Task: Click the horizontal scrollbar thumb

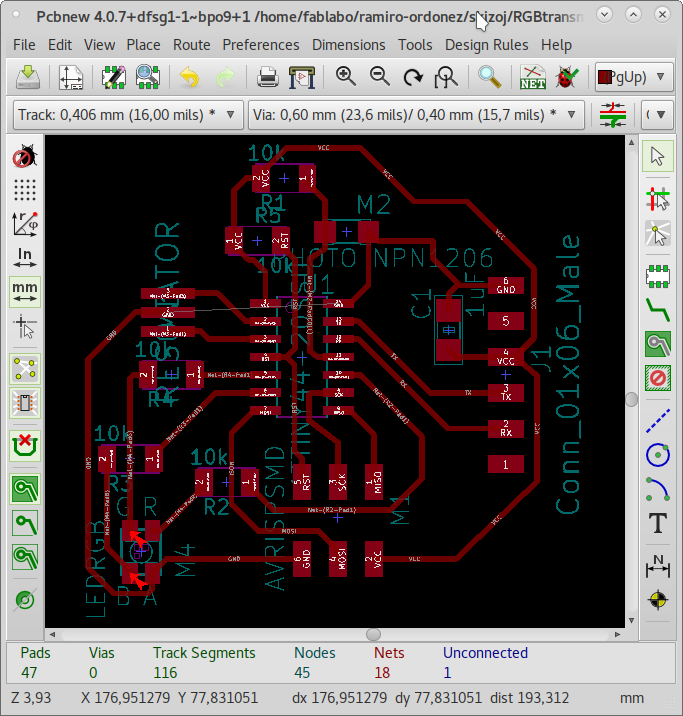Action: click(x=373, y=634)
